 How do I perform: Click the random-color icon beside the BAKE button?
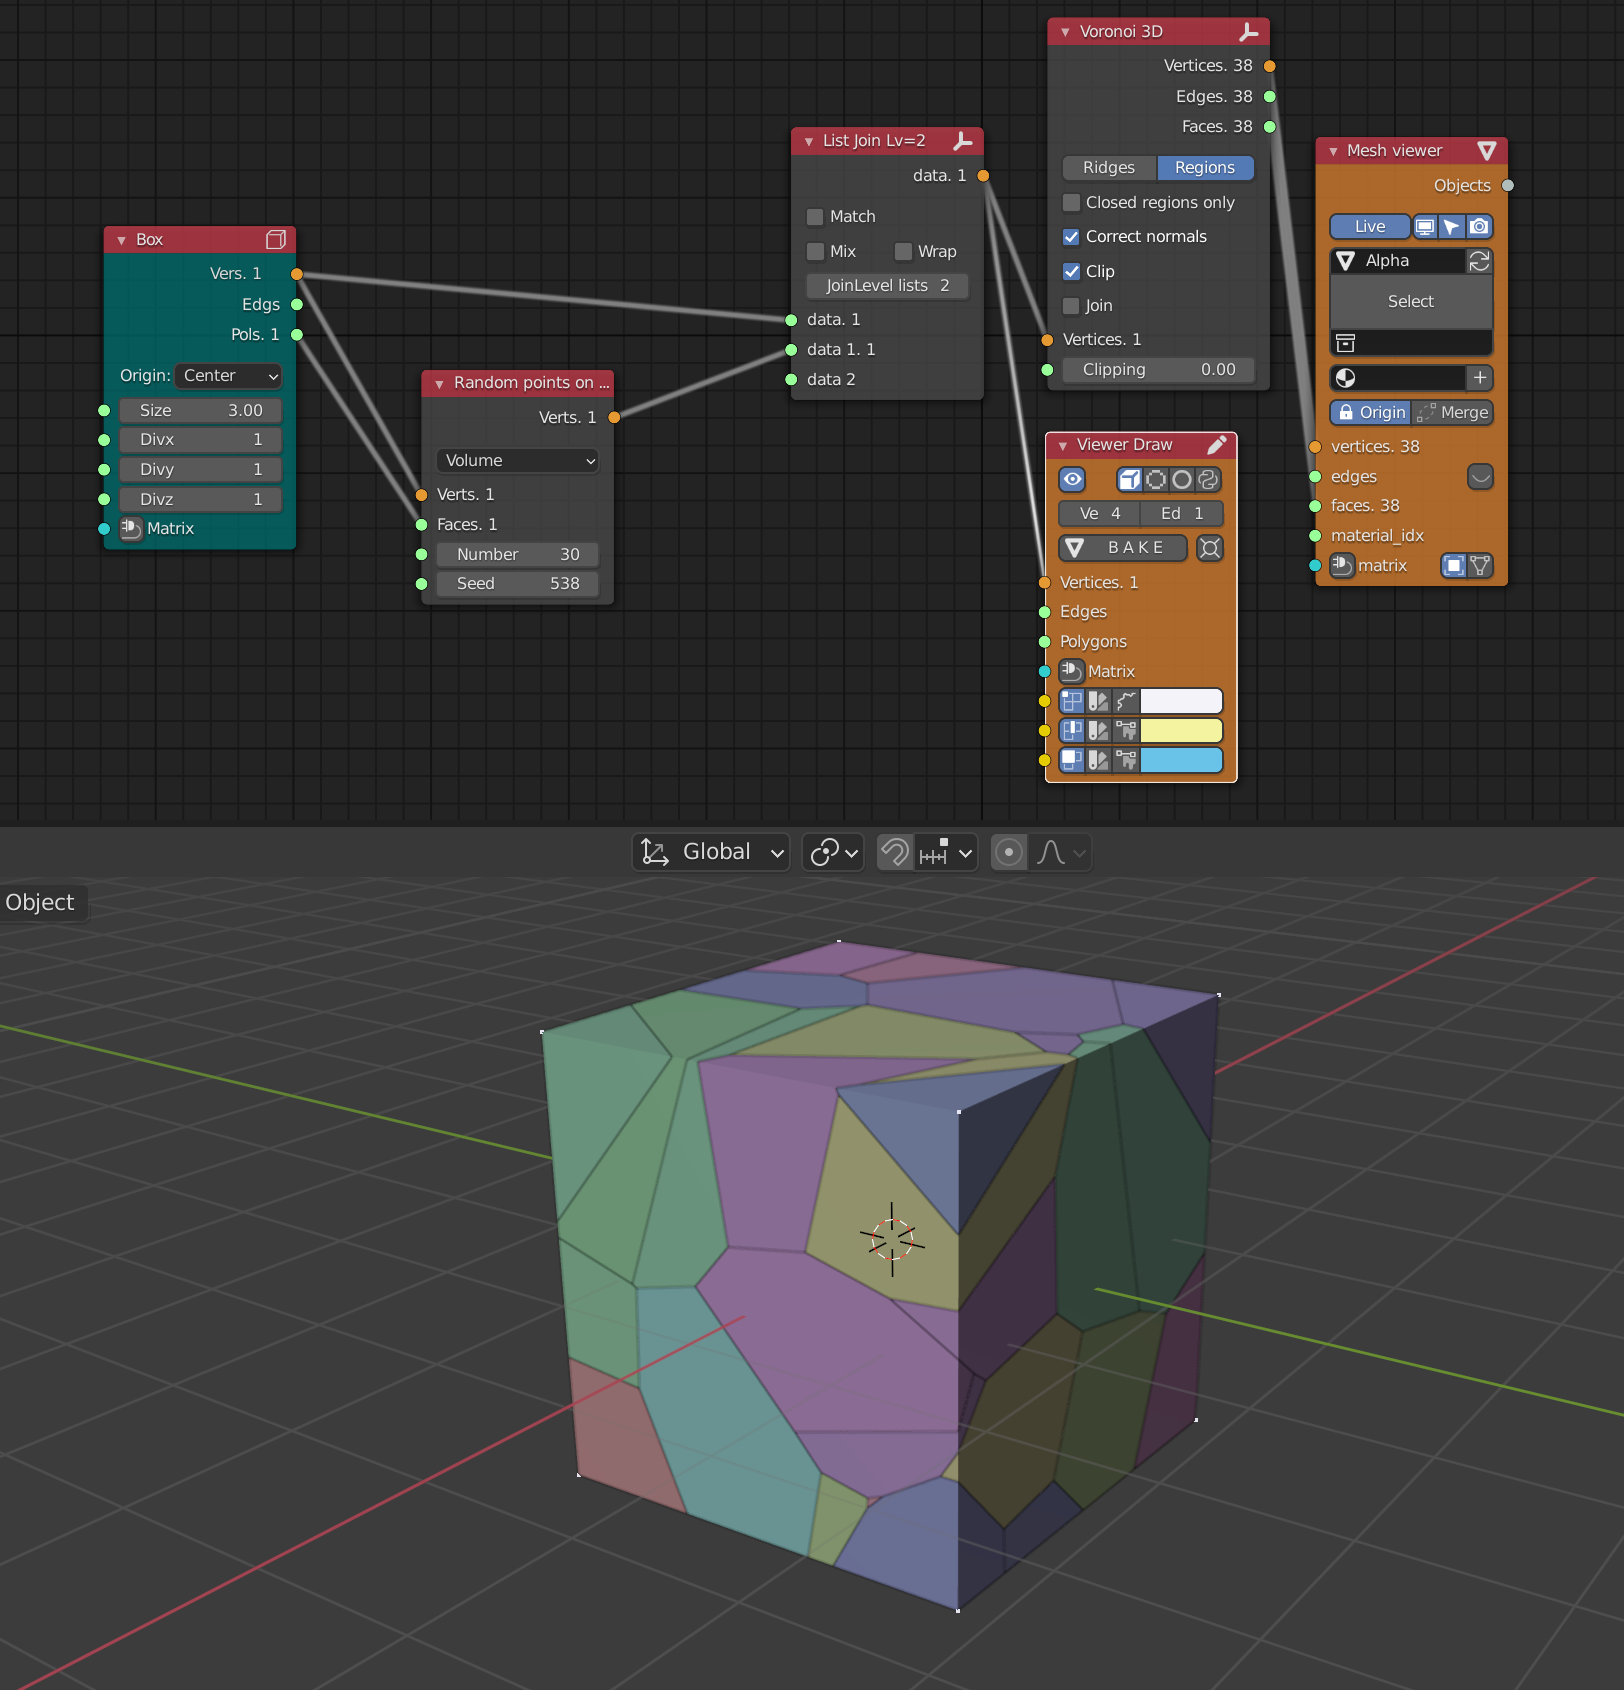(x=1210, y=548)
